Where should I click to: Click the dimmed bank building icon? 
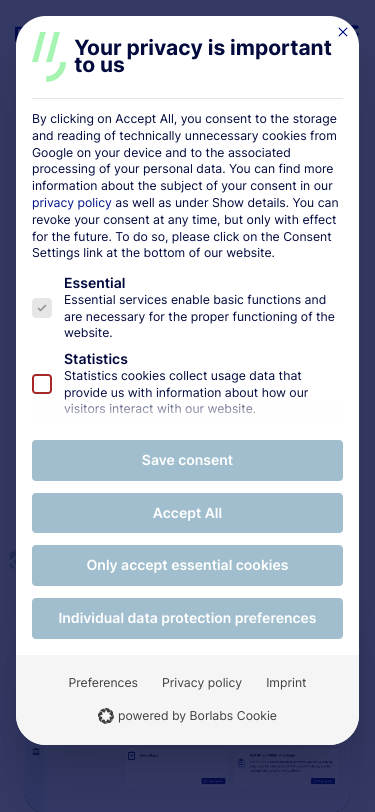point(36,751)
